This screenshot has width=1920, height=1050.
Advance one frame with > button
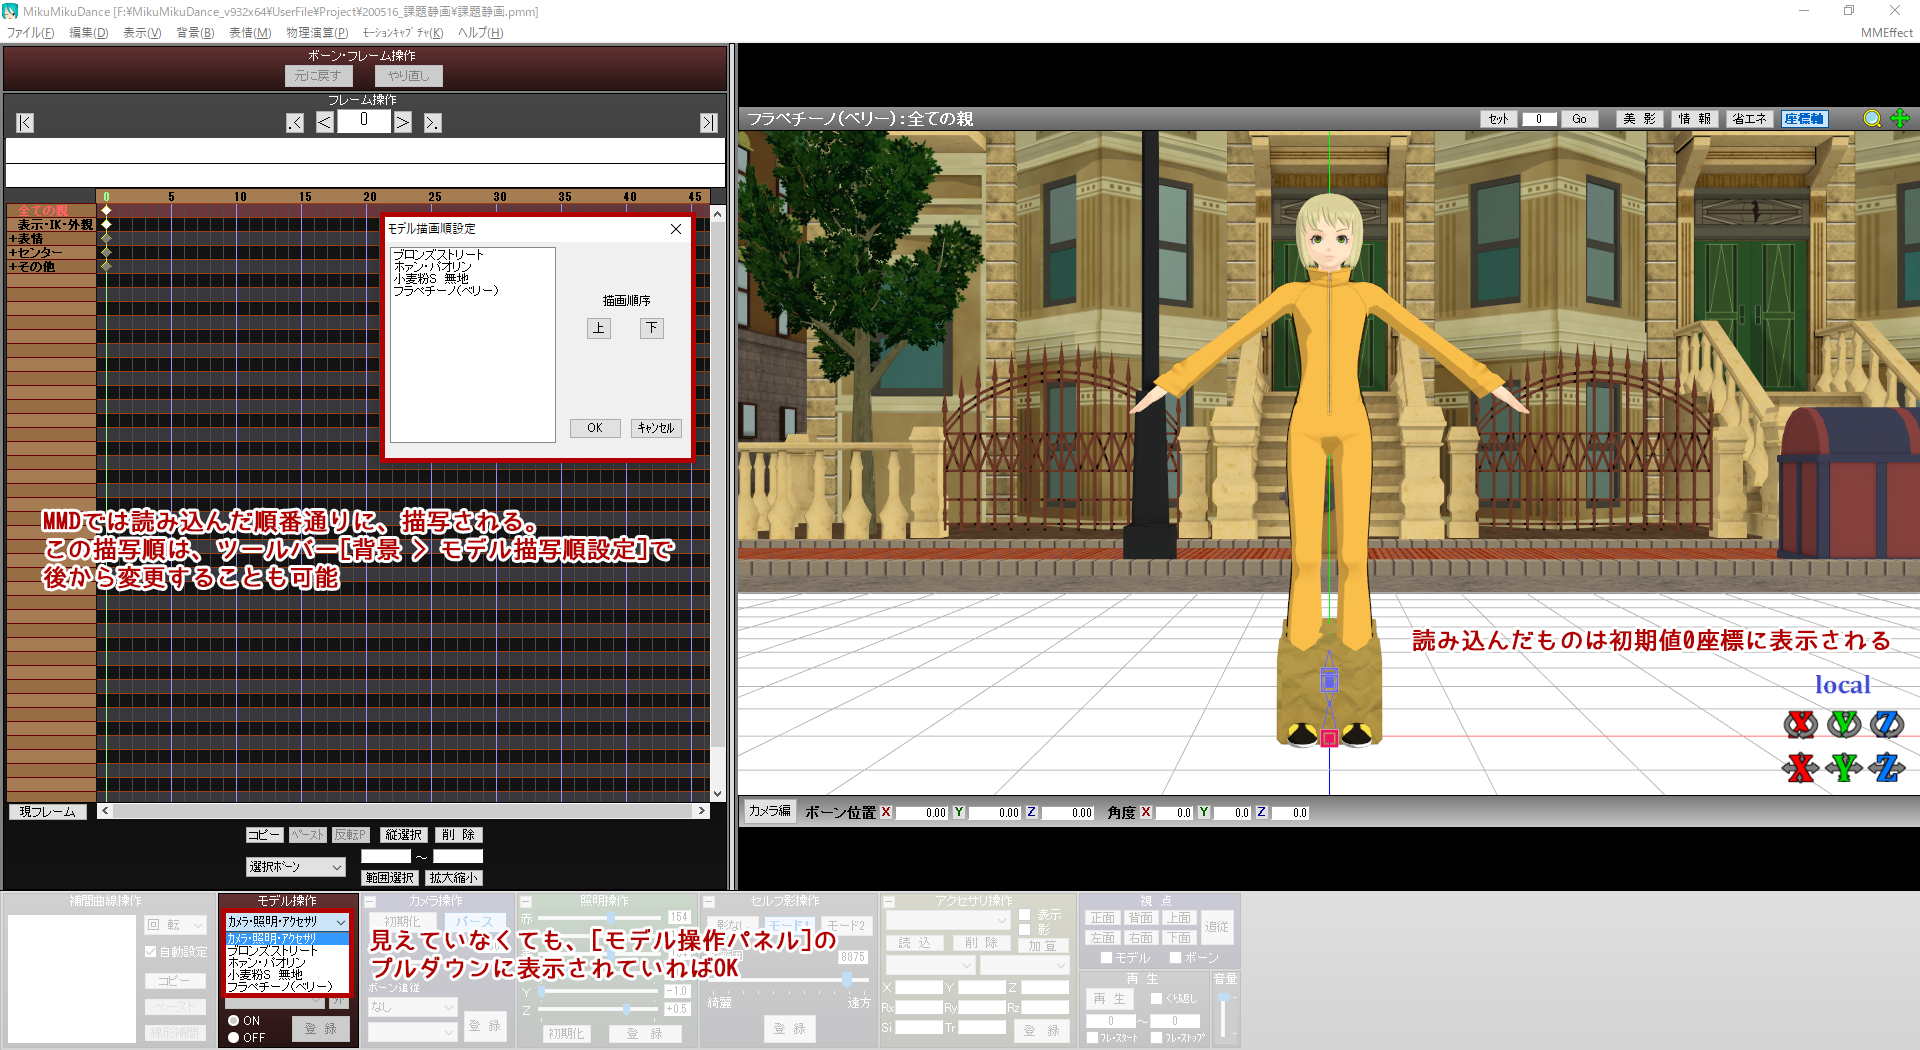coord(403,123)
